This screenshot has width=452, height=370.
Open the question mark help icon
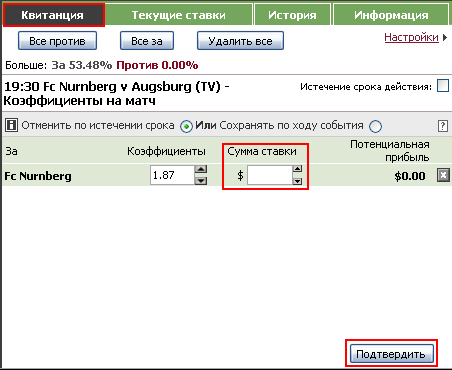point(443,126)
